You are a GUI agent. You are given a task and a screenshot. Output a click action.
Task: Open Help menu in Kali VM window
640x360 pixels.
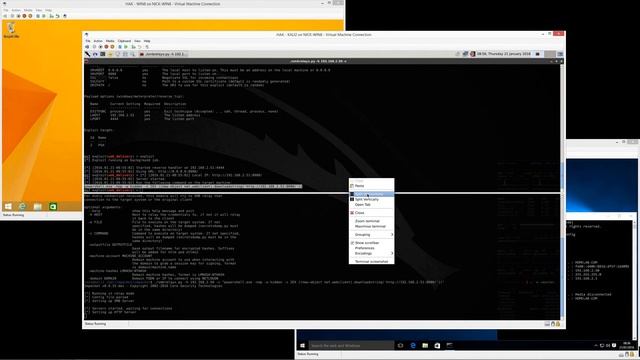pyautogui.click(x=147, y=41)
